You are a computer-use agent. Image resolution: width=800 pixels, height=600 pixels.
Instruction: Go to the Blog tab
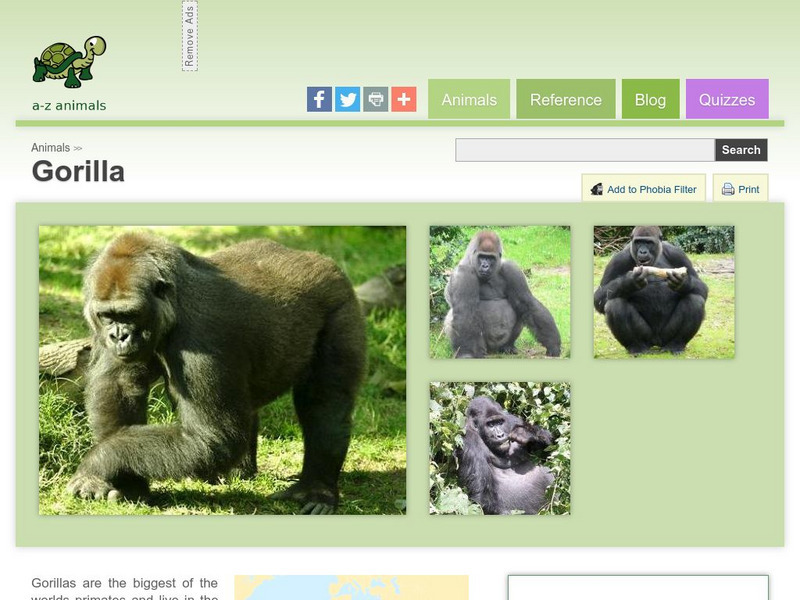point(651,99)
